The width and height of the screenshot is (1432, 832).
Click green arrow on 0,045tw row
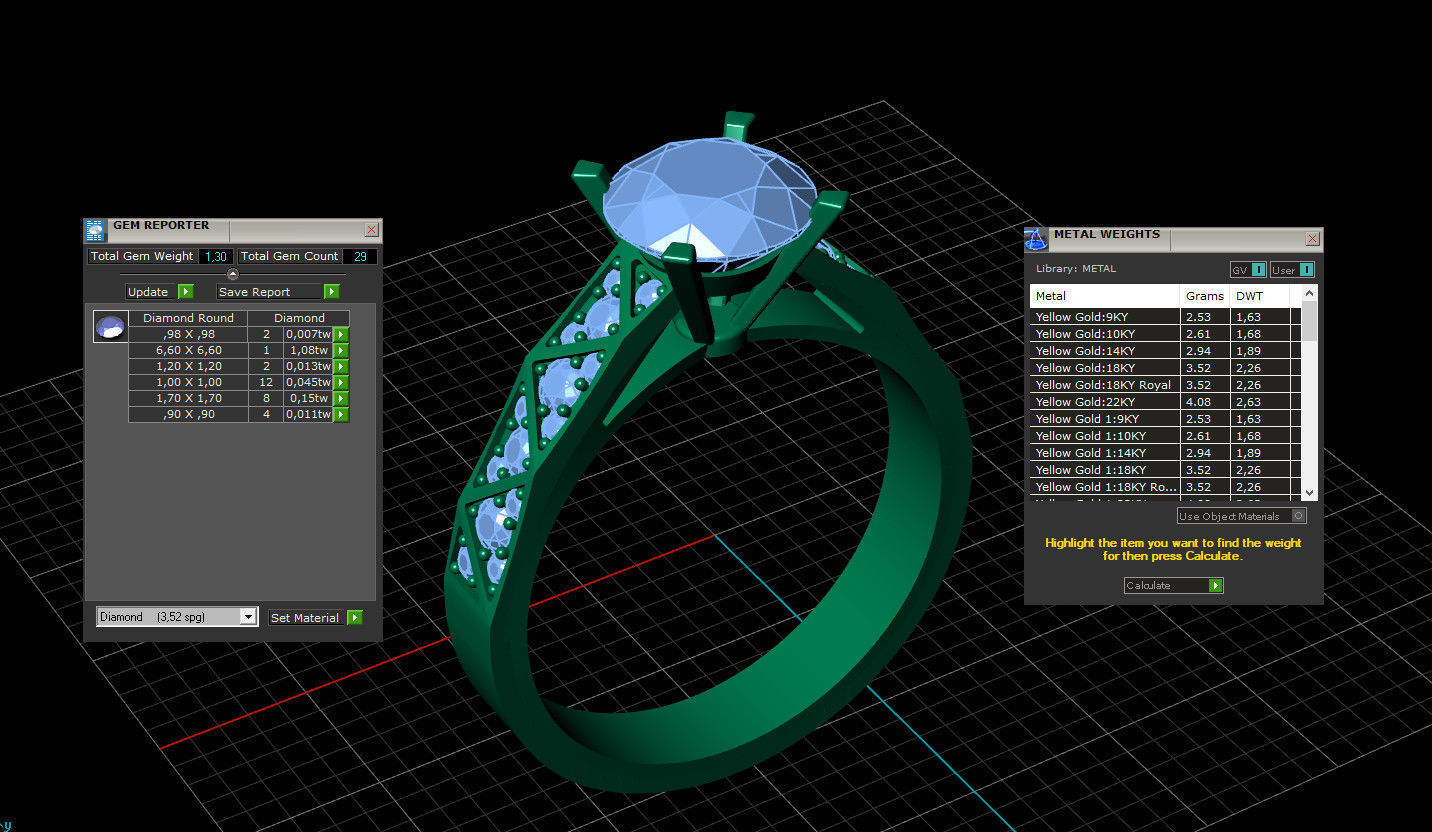click(341, 382)
